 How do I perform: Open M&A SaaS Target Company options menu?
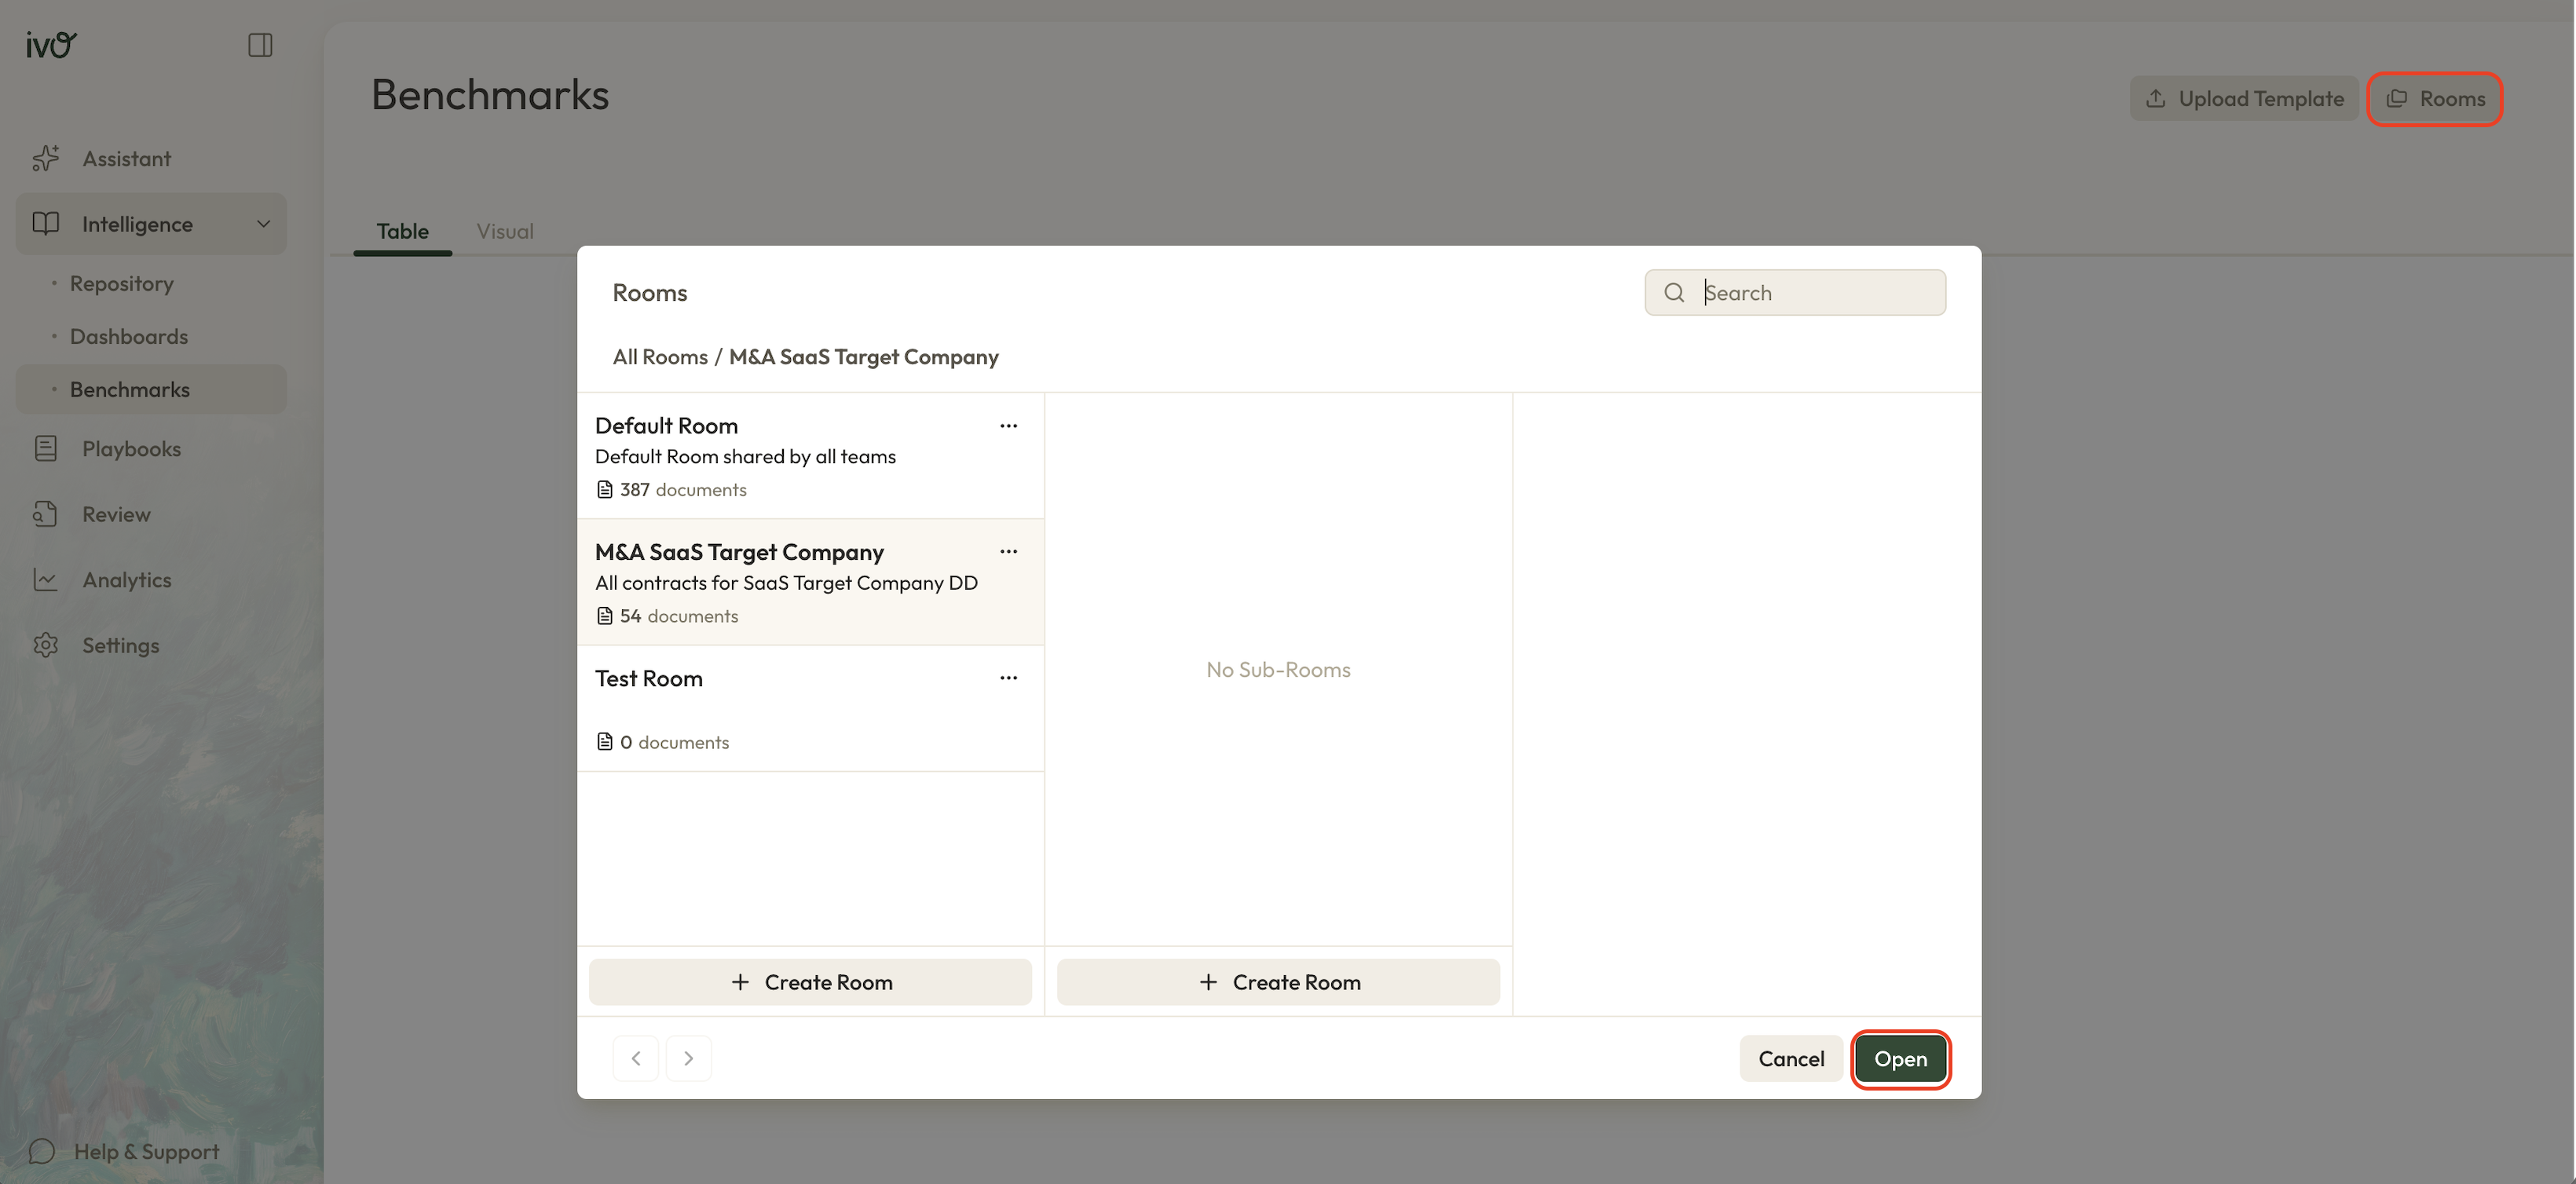(1008, 552)
